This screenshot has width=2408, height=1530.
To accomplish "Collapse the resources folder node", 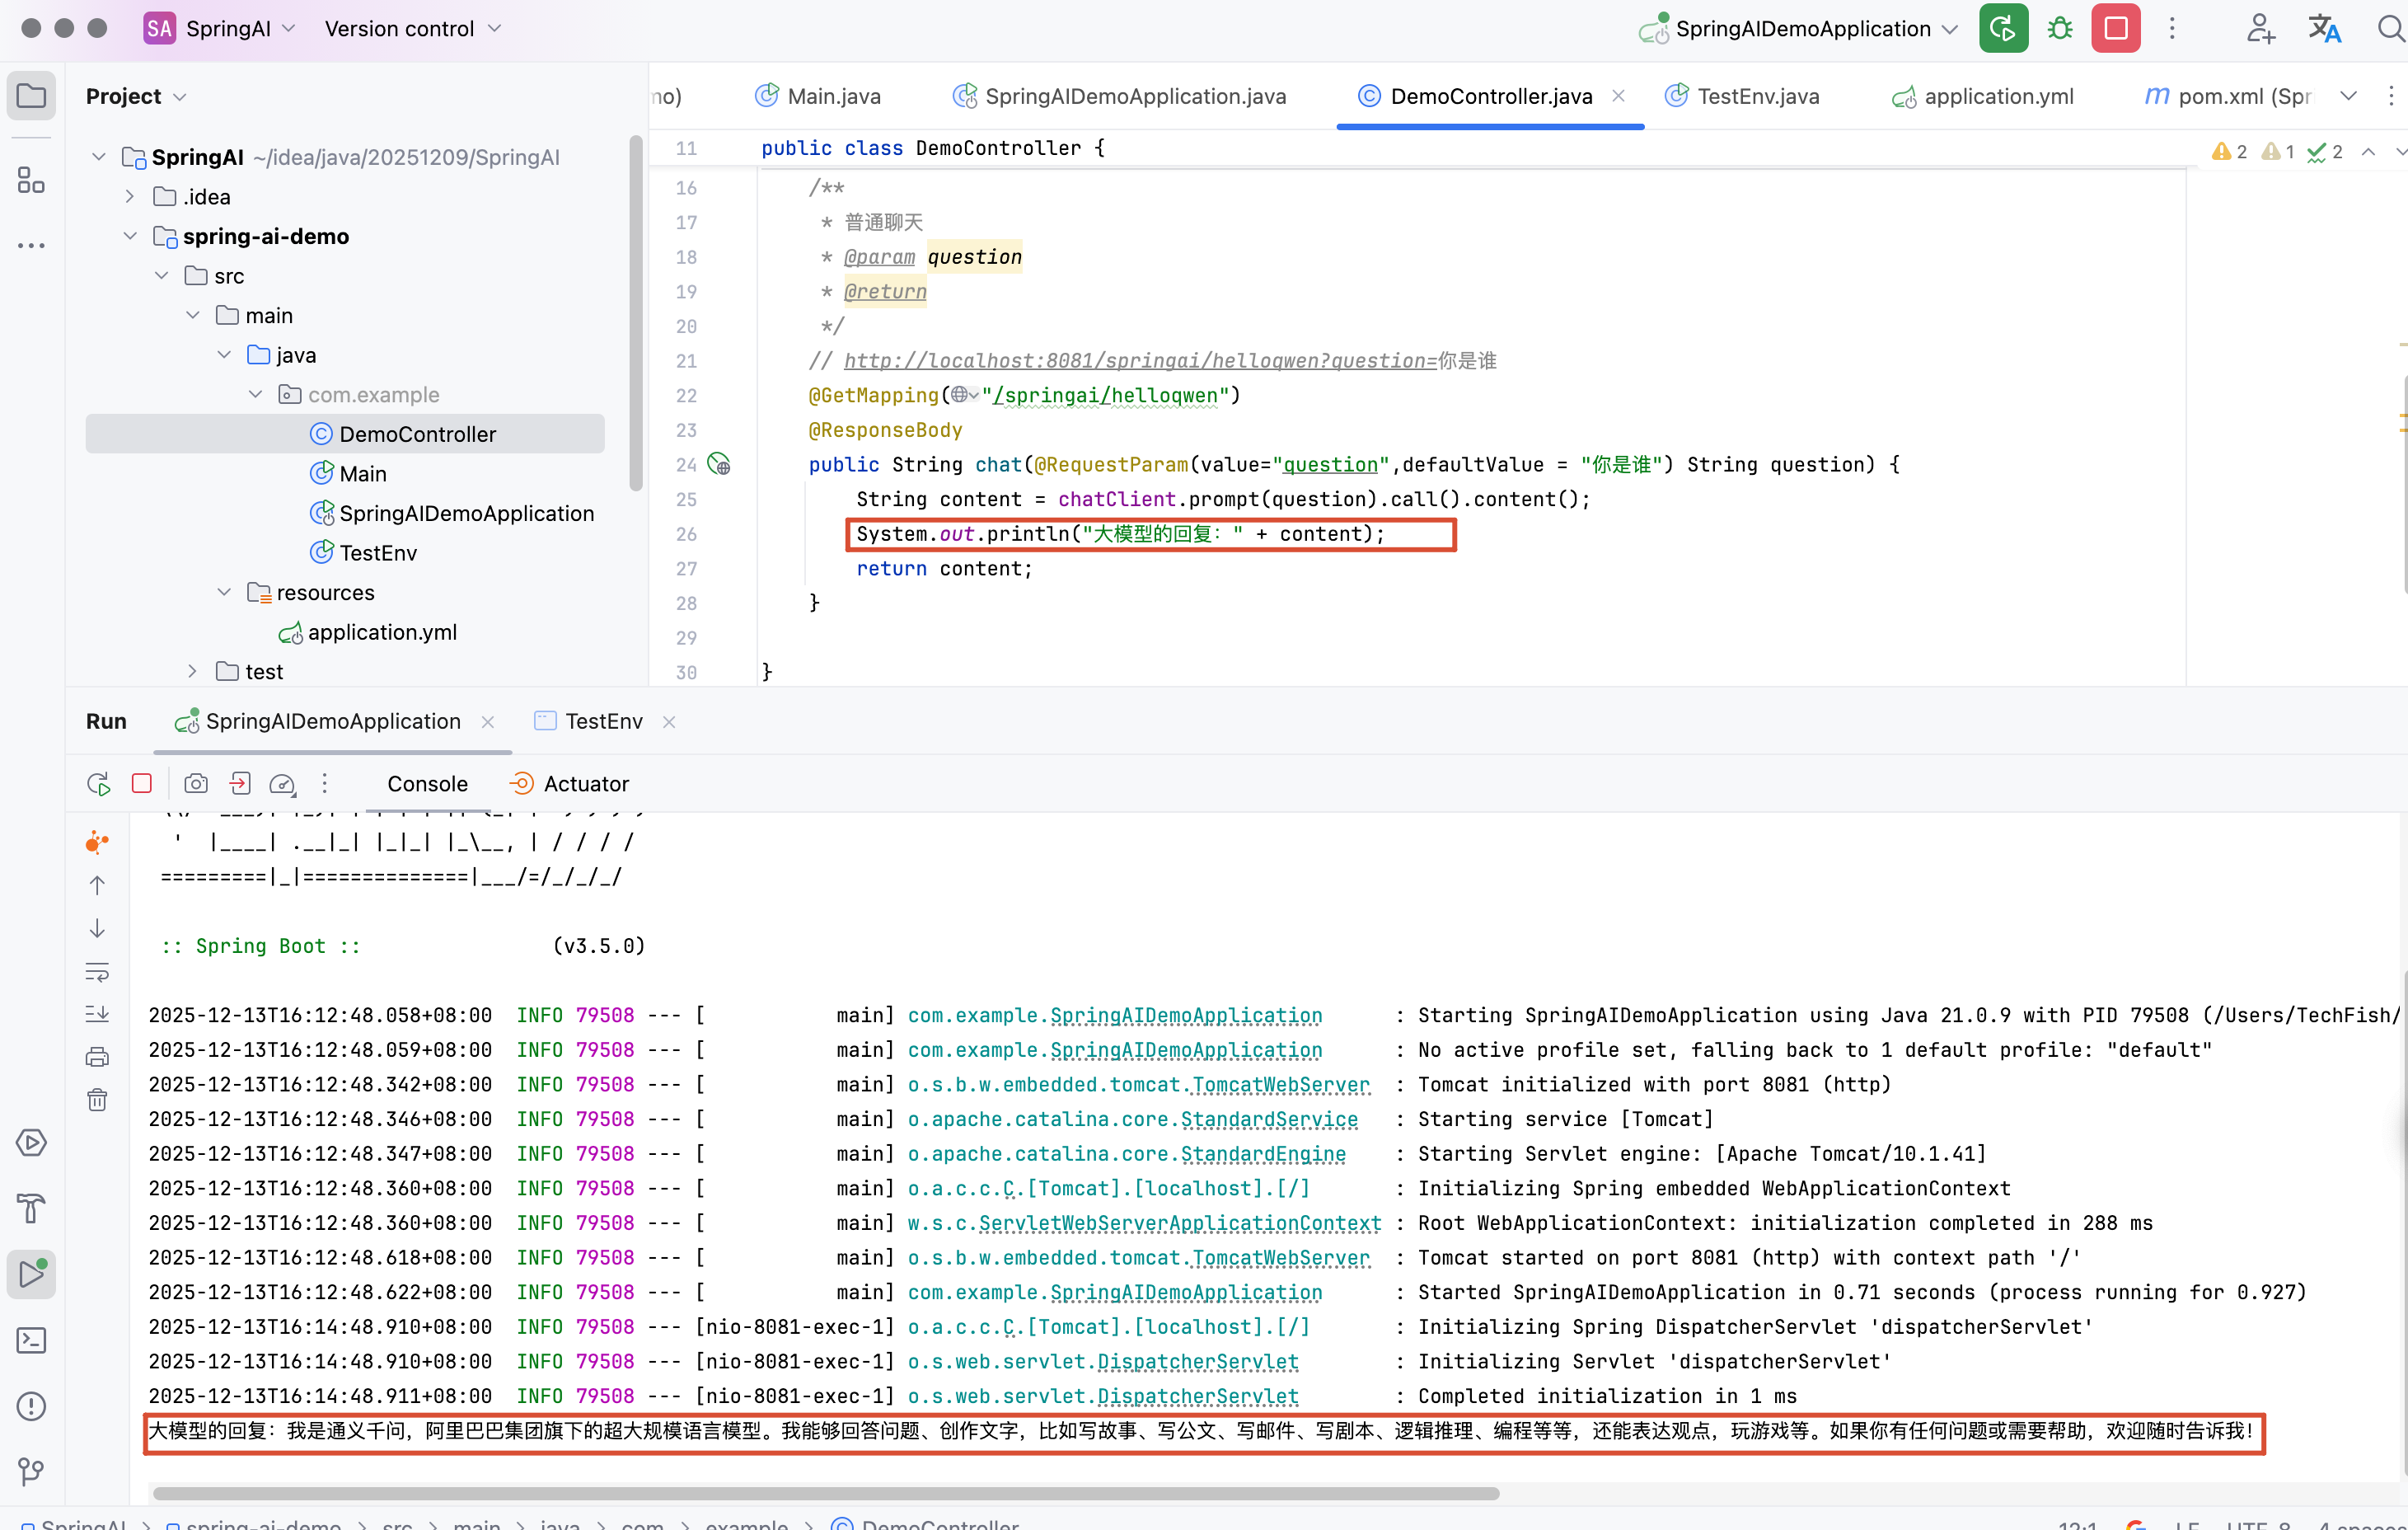I will tap(224, 593).
